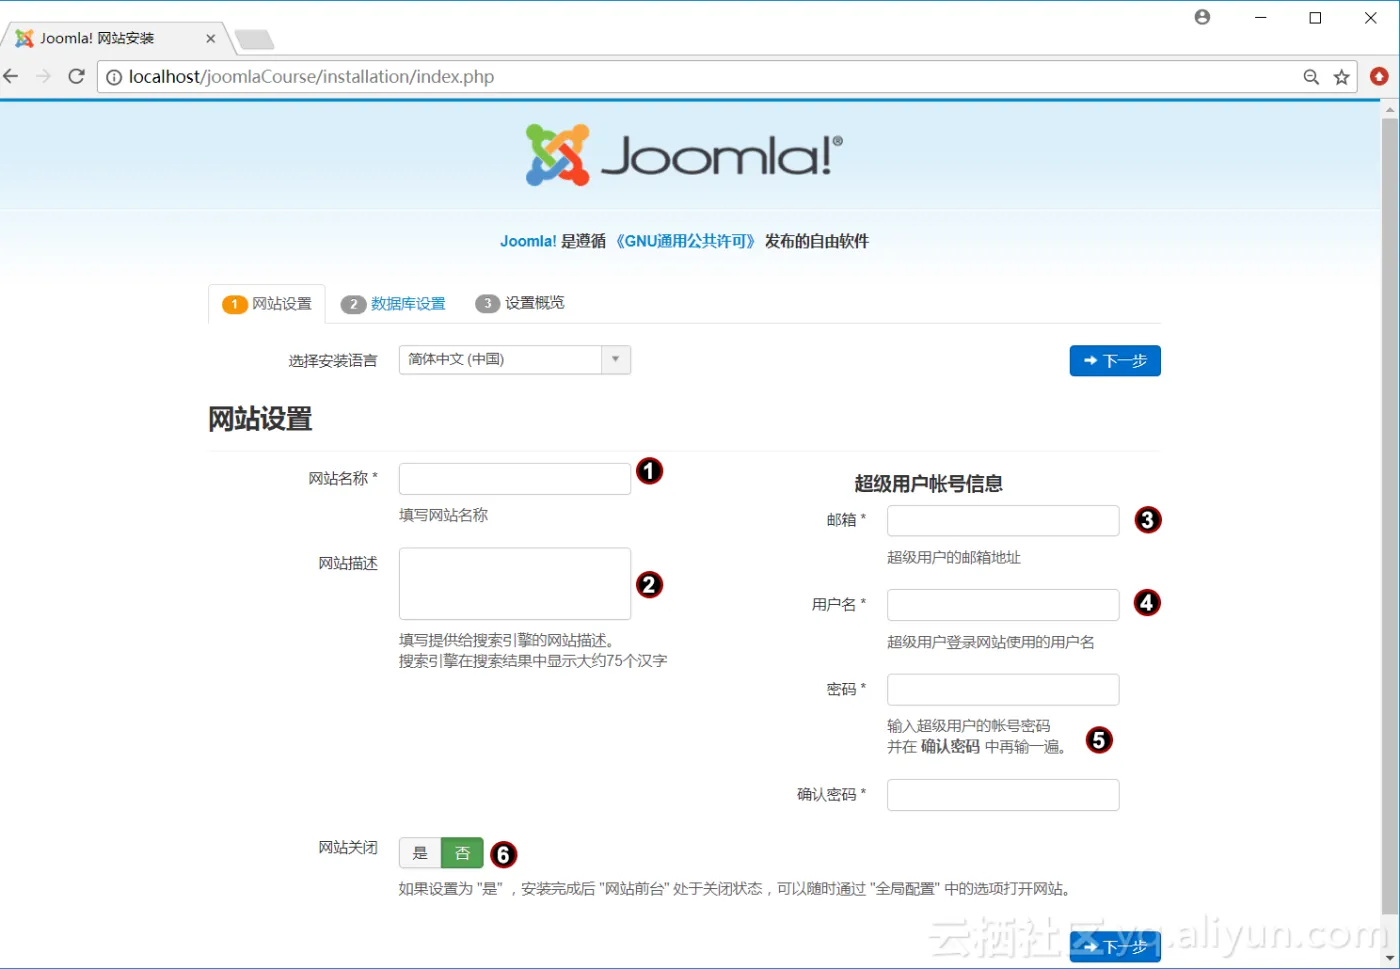1400x969 pixels.
Task: Click the Joomla! text link in license line
Action: (528, 241)
